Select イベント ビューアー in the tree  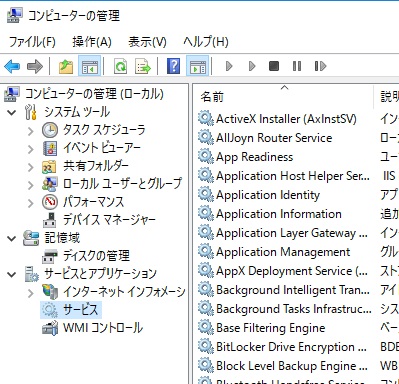point(102,148)
